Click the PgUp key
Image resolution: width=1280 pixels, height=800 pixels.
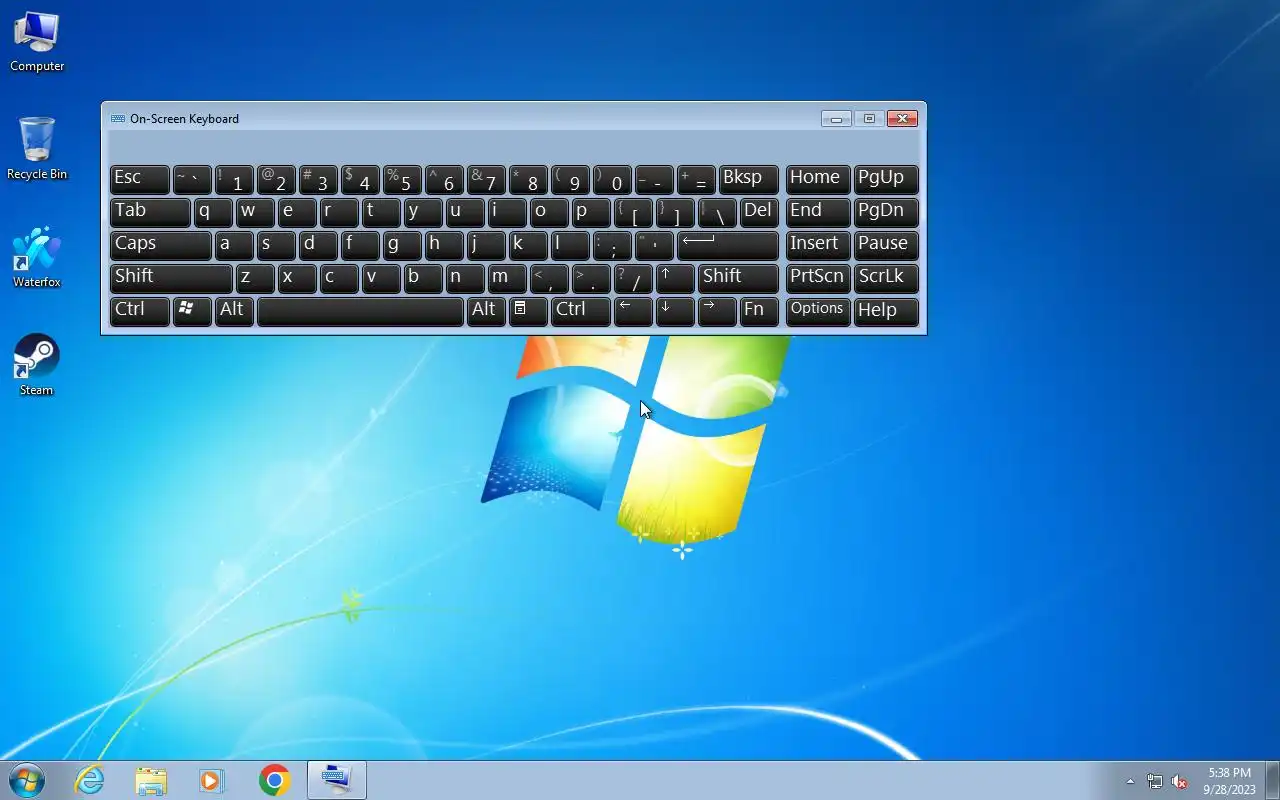886,179
